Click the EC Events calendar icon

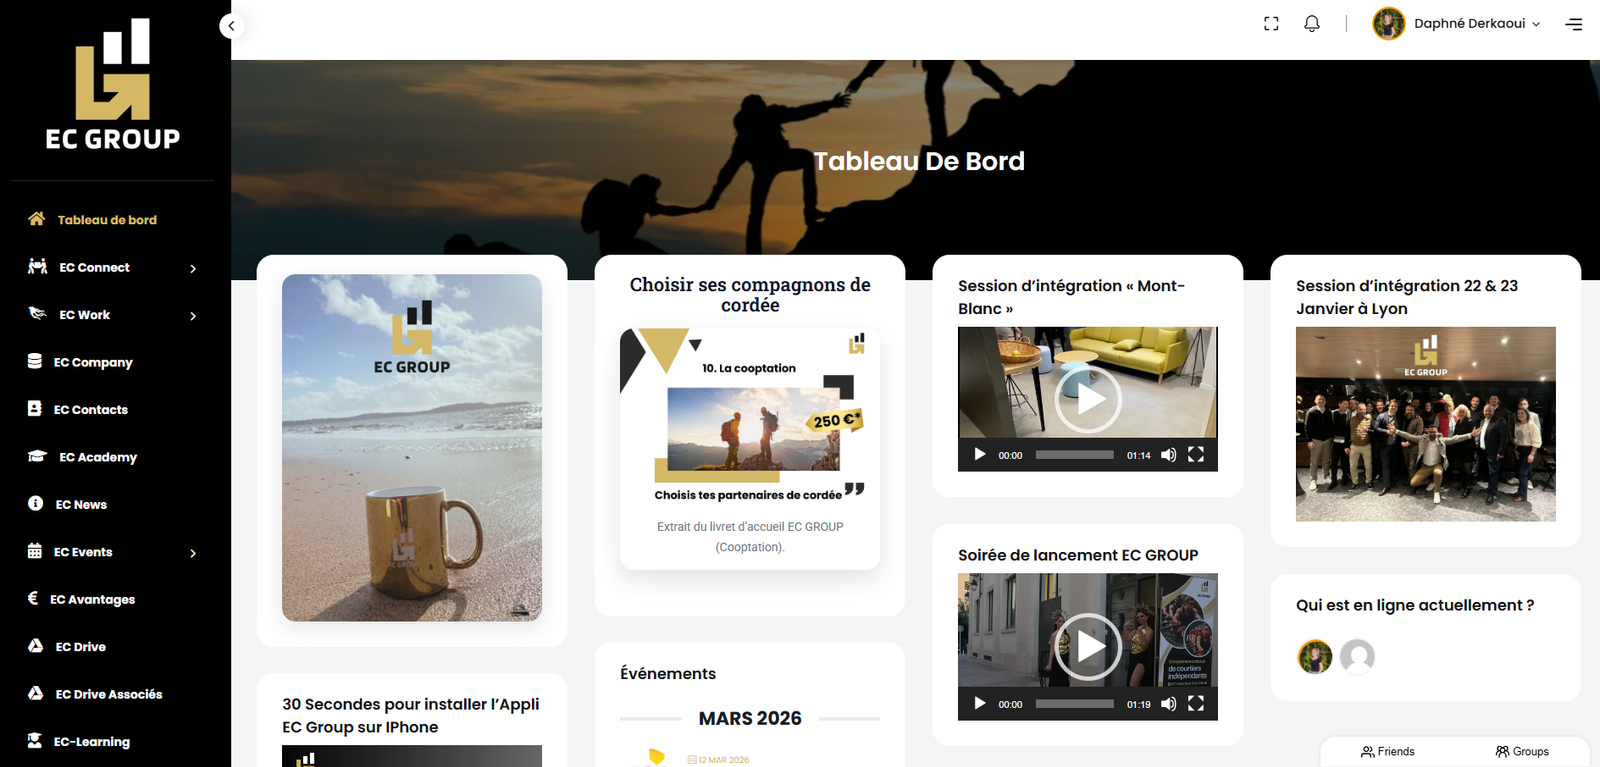pos(35,551)
